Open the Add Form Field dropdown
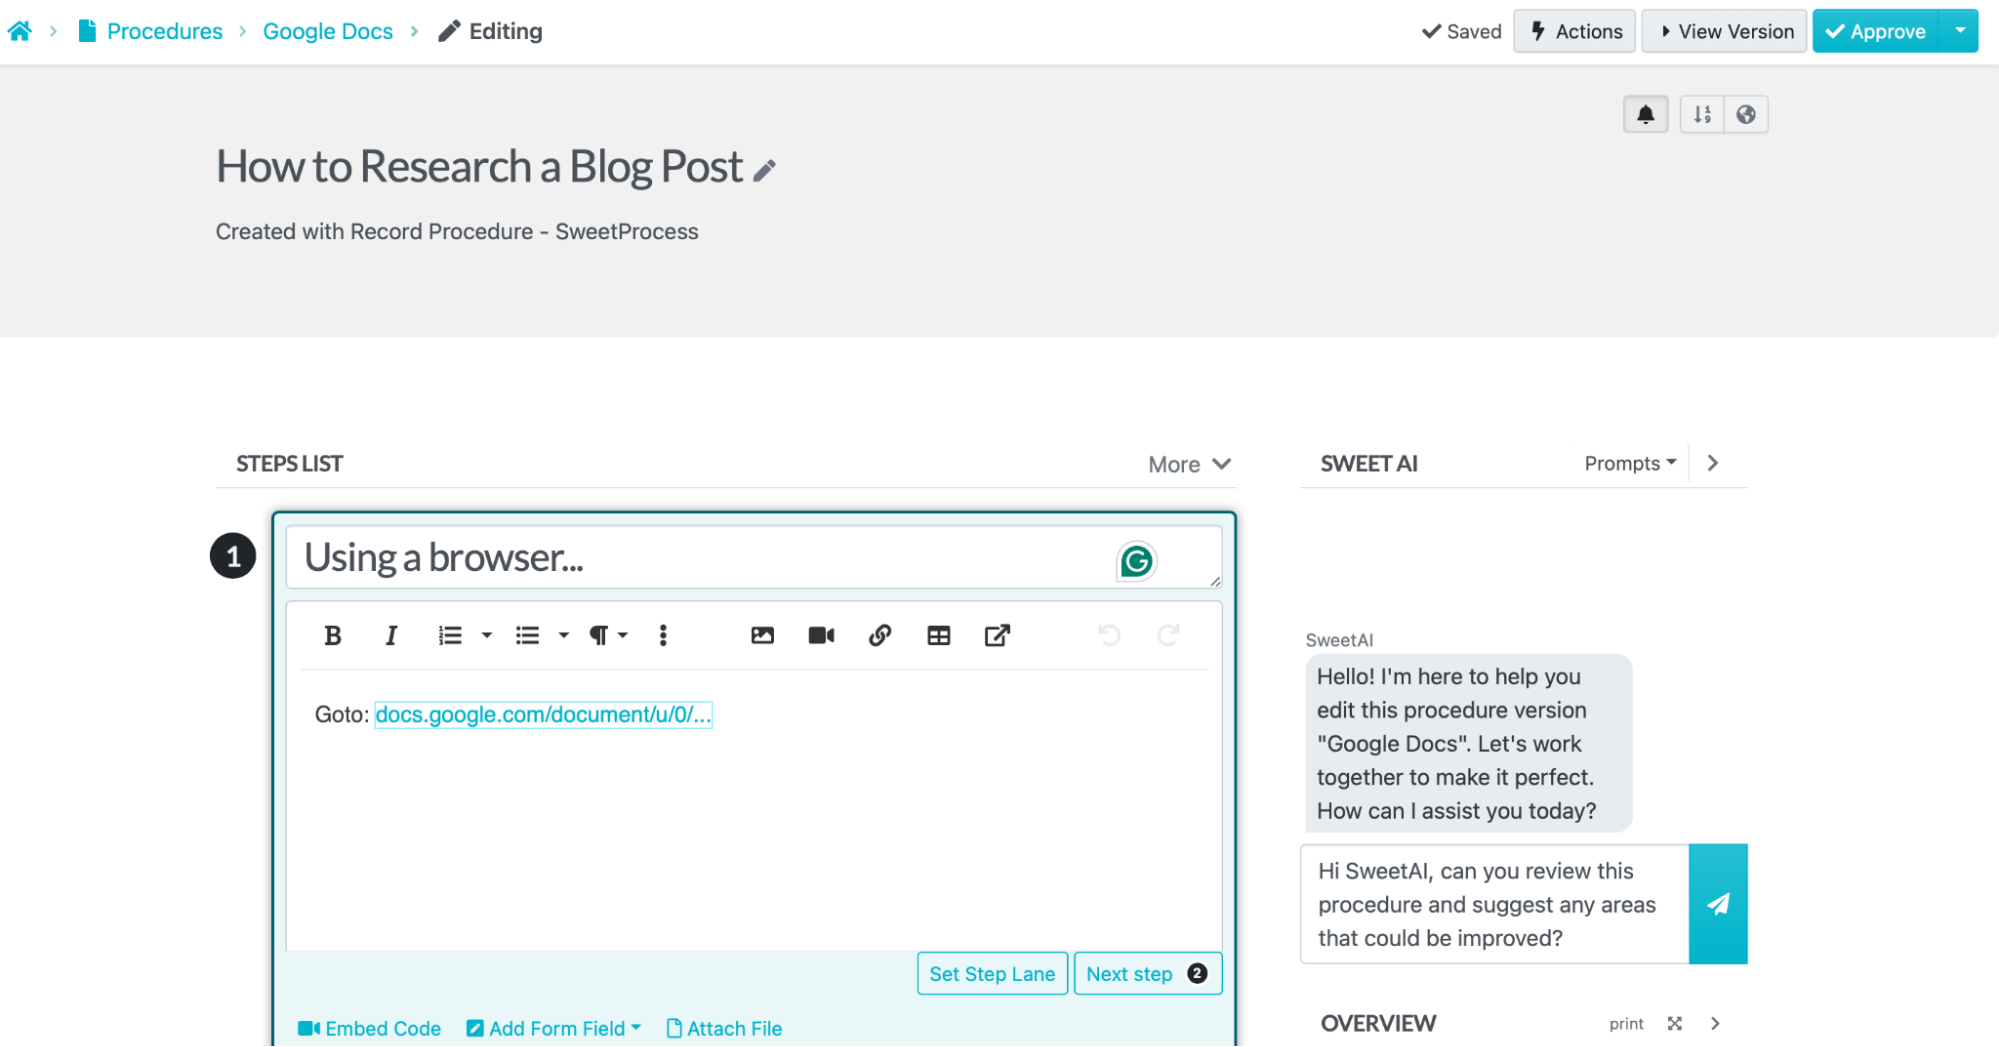This screenshot has height=1047, width=1999. [x=554, y=1028]
